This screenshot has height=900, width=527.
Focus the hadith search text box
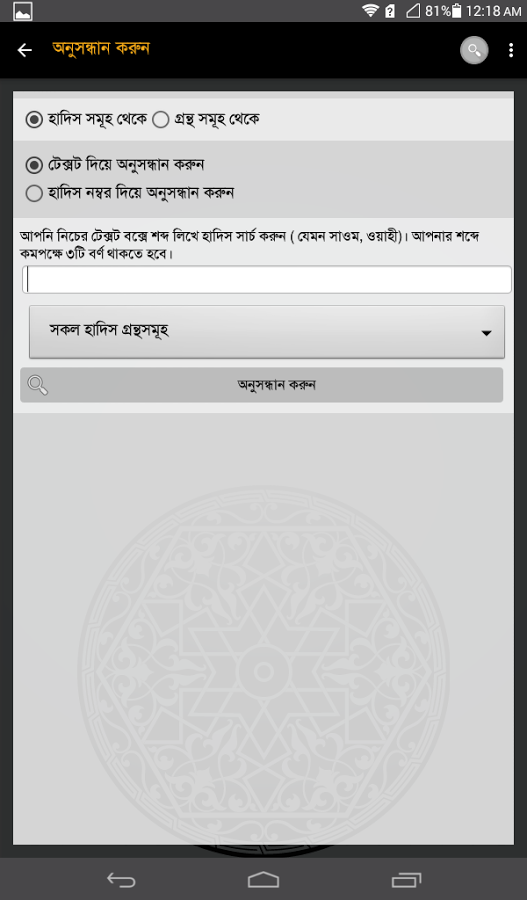click(267, 280)
